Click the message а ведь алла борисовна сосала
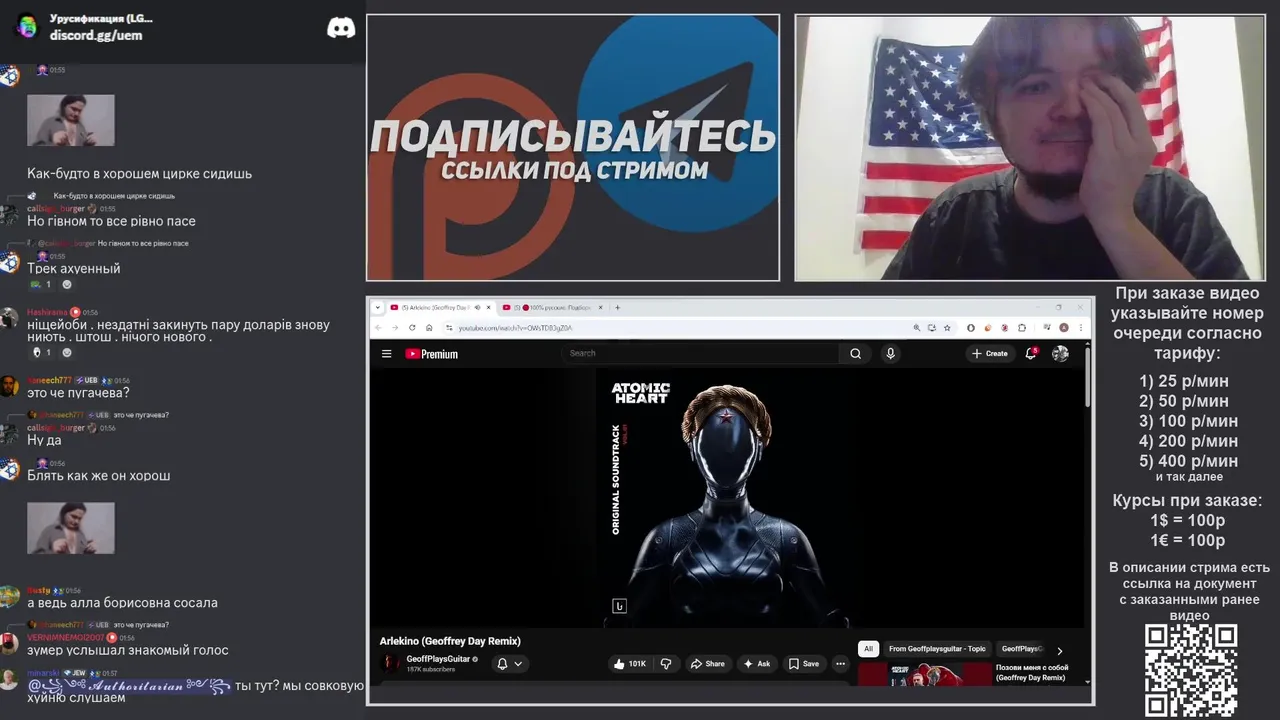The image size is (1280, 720). point(122,602)
